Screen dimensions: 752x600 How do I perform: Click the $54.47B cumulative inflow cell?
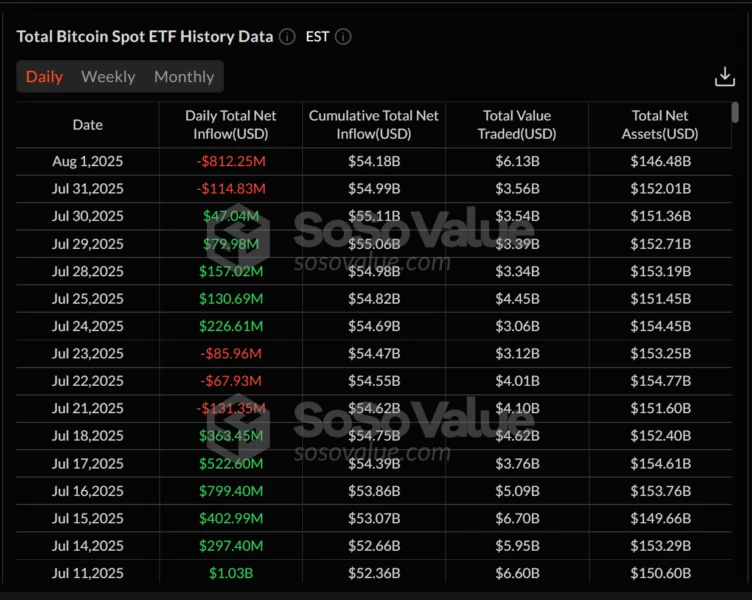tap(374, 353)
